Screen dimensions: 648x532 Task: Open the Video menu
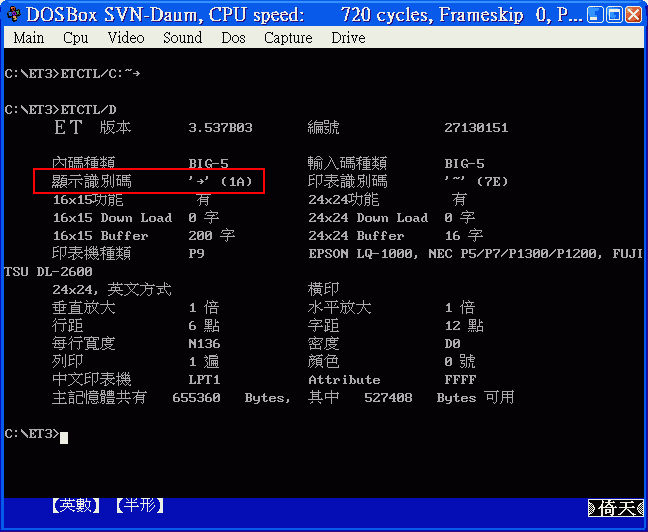point(126,38)
